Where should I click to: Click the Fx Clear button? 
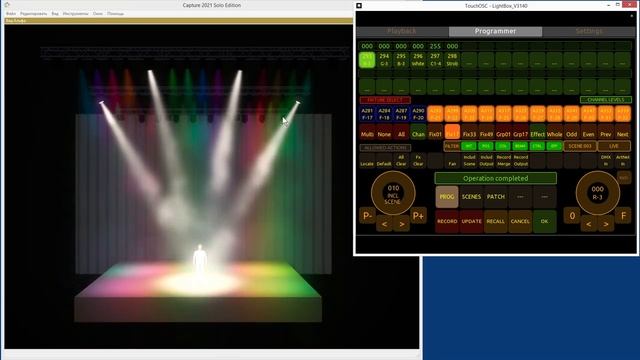(x=418, y=161)
